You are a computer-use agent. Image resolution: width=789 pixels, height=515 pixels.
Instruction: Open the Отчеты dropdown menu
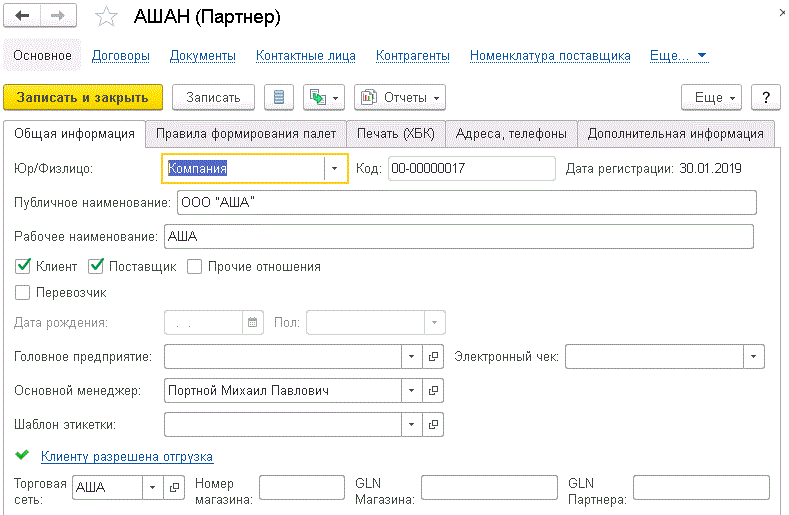pyautogui.click(x=400, y=97)
